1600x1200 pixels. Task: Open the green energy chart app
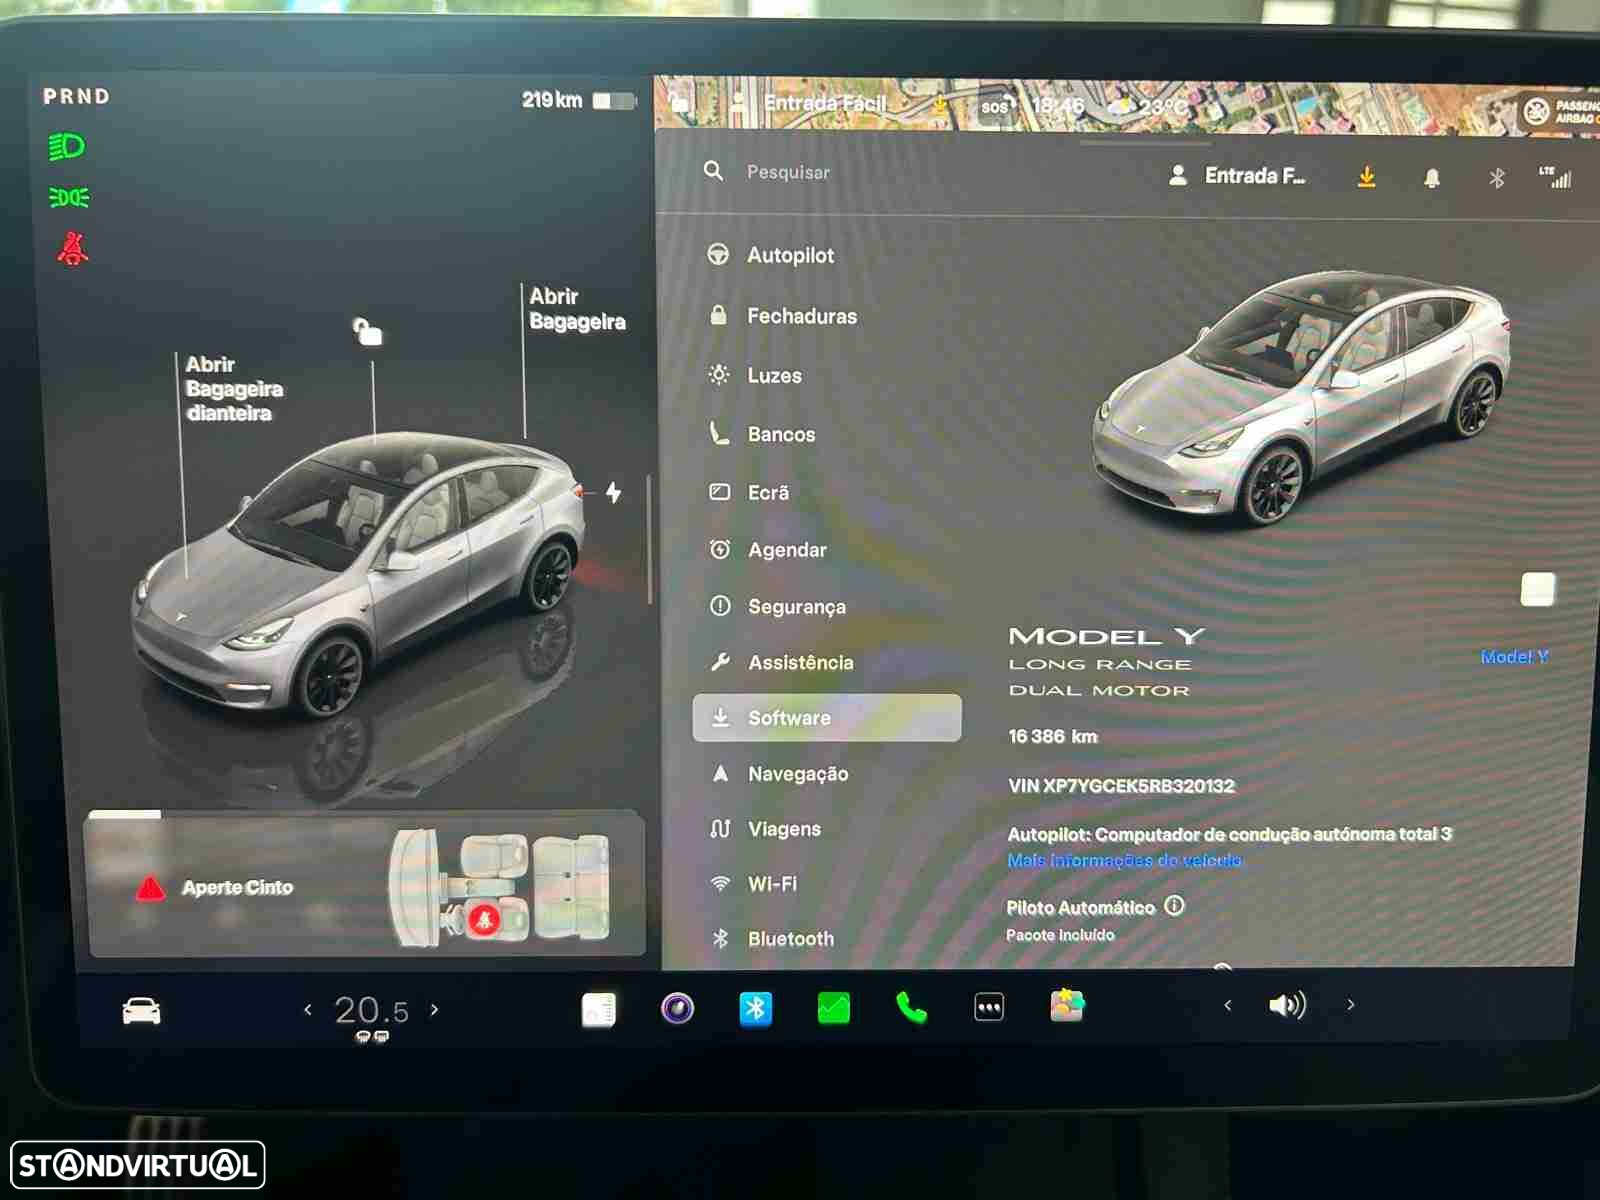click(833, 1009)
